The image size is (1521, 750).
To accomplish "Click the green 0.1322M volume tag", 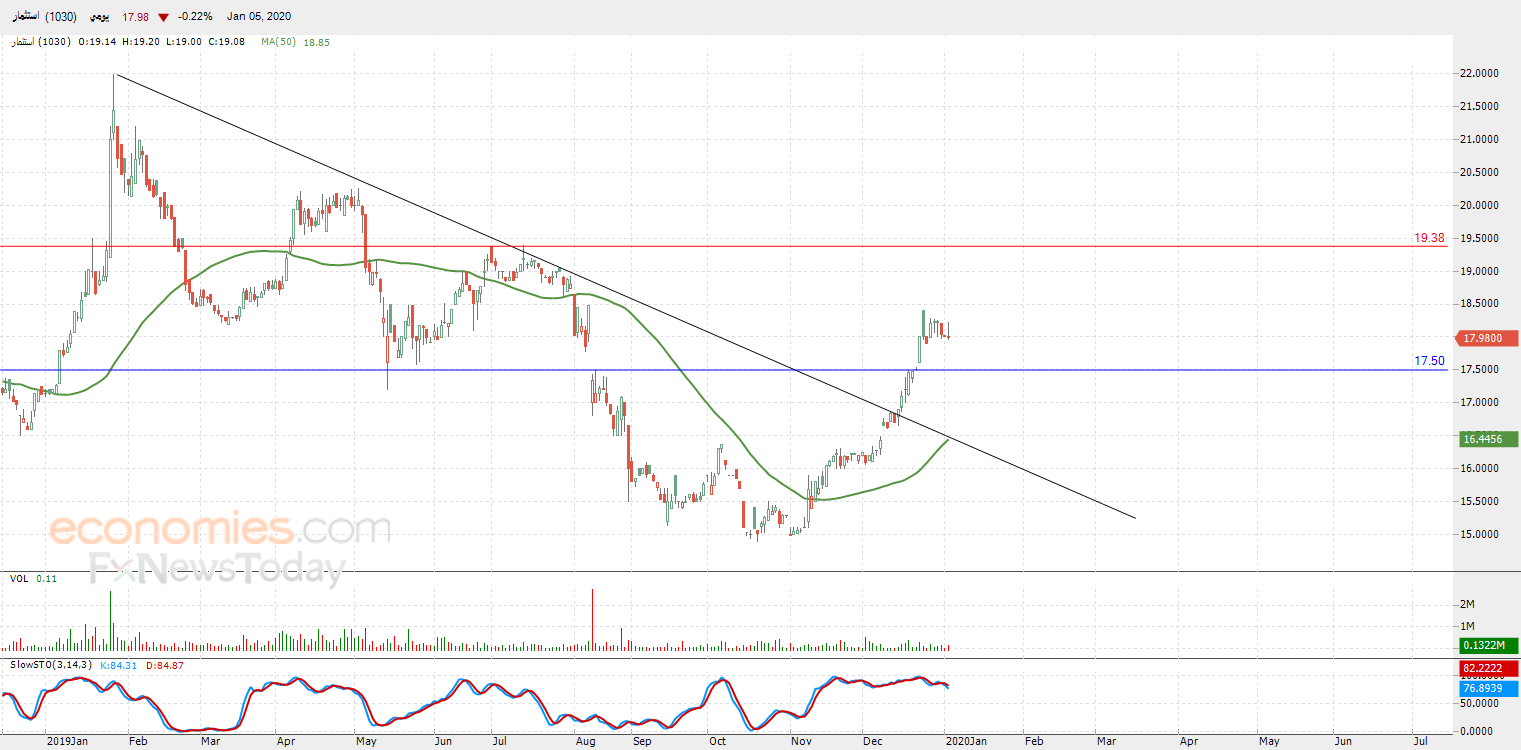I will tap(1488, 645).
